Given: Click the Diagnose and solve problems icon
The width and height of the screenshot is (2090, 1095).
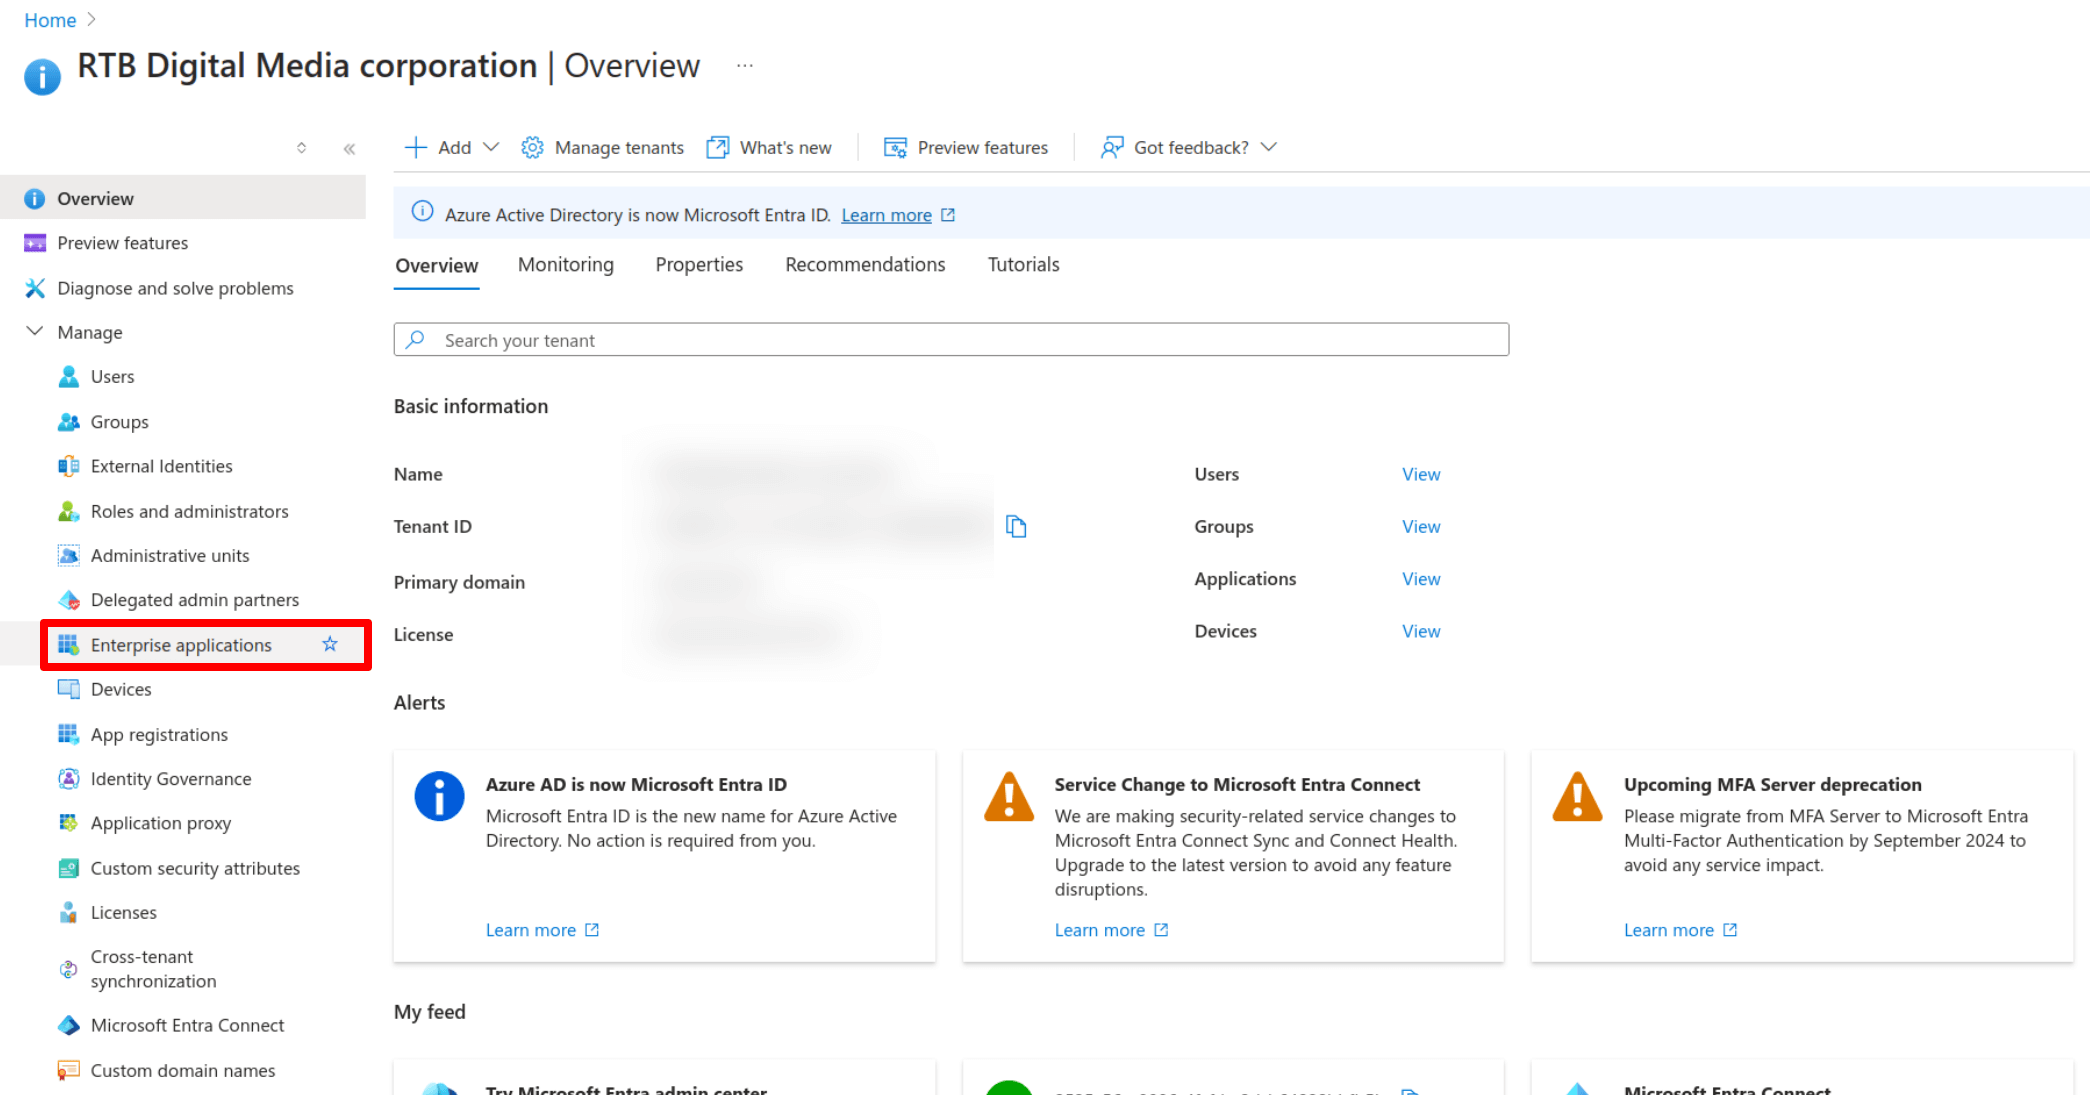Looking at the screenshot, I should [35, 288].
